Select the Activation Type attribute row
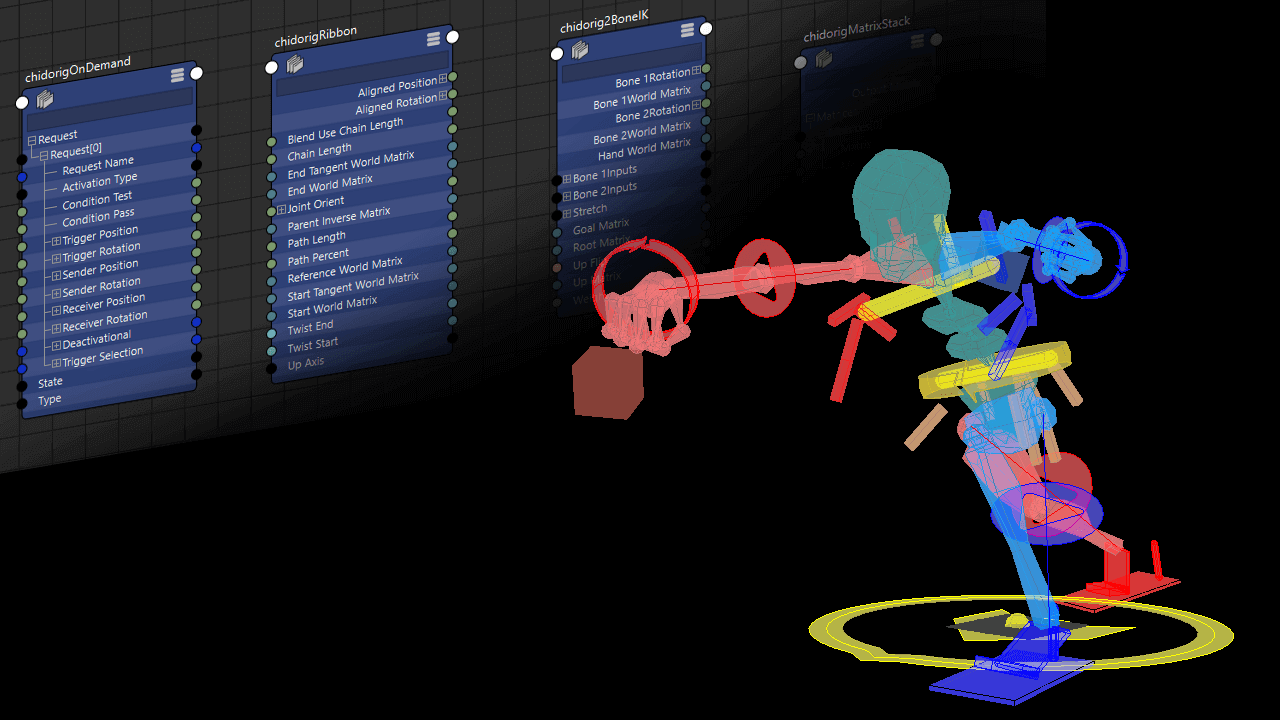Image resolution: width=1280 pixels, height=720 pixels. (100, 182)
